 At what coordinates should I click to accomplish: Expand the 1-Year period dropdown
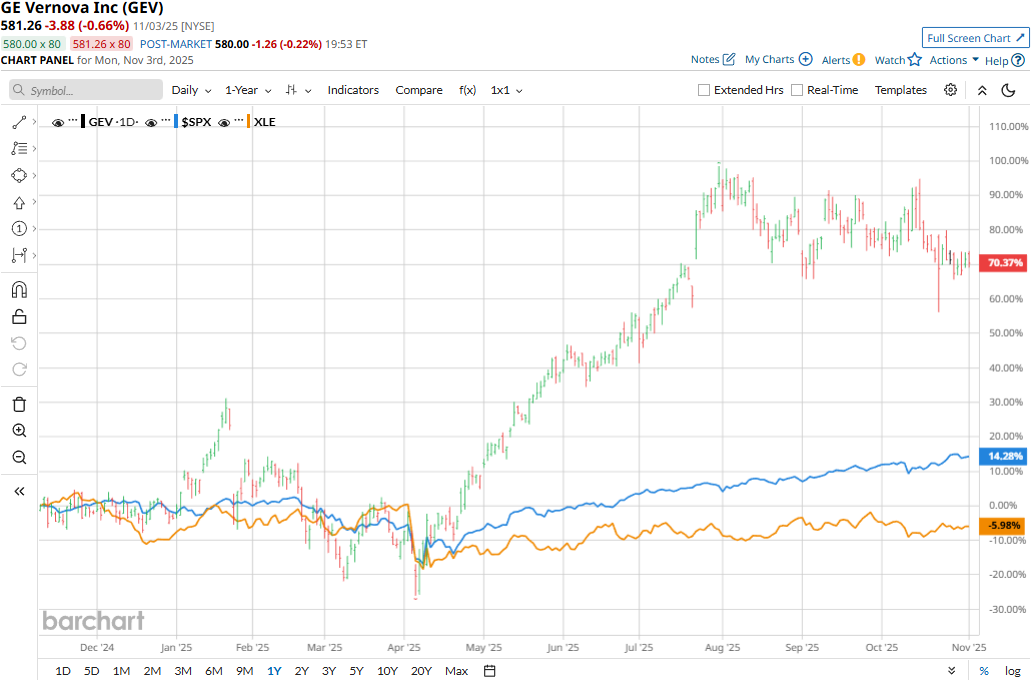249,90
